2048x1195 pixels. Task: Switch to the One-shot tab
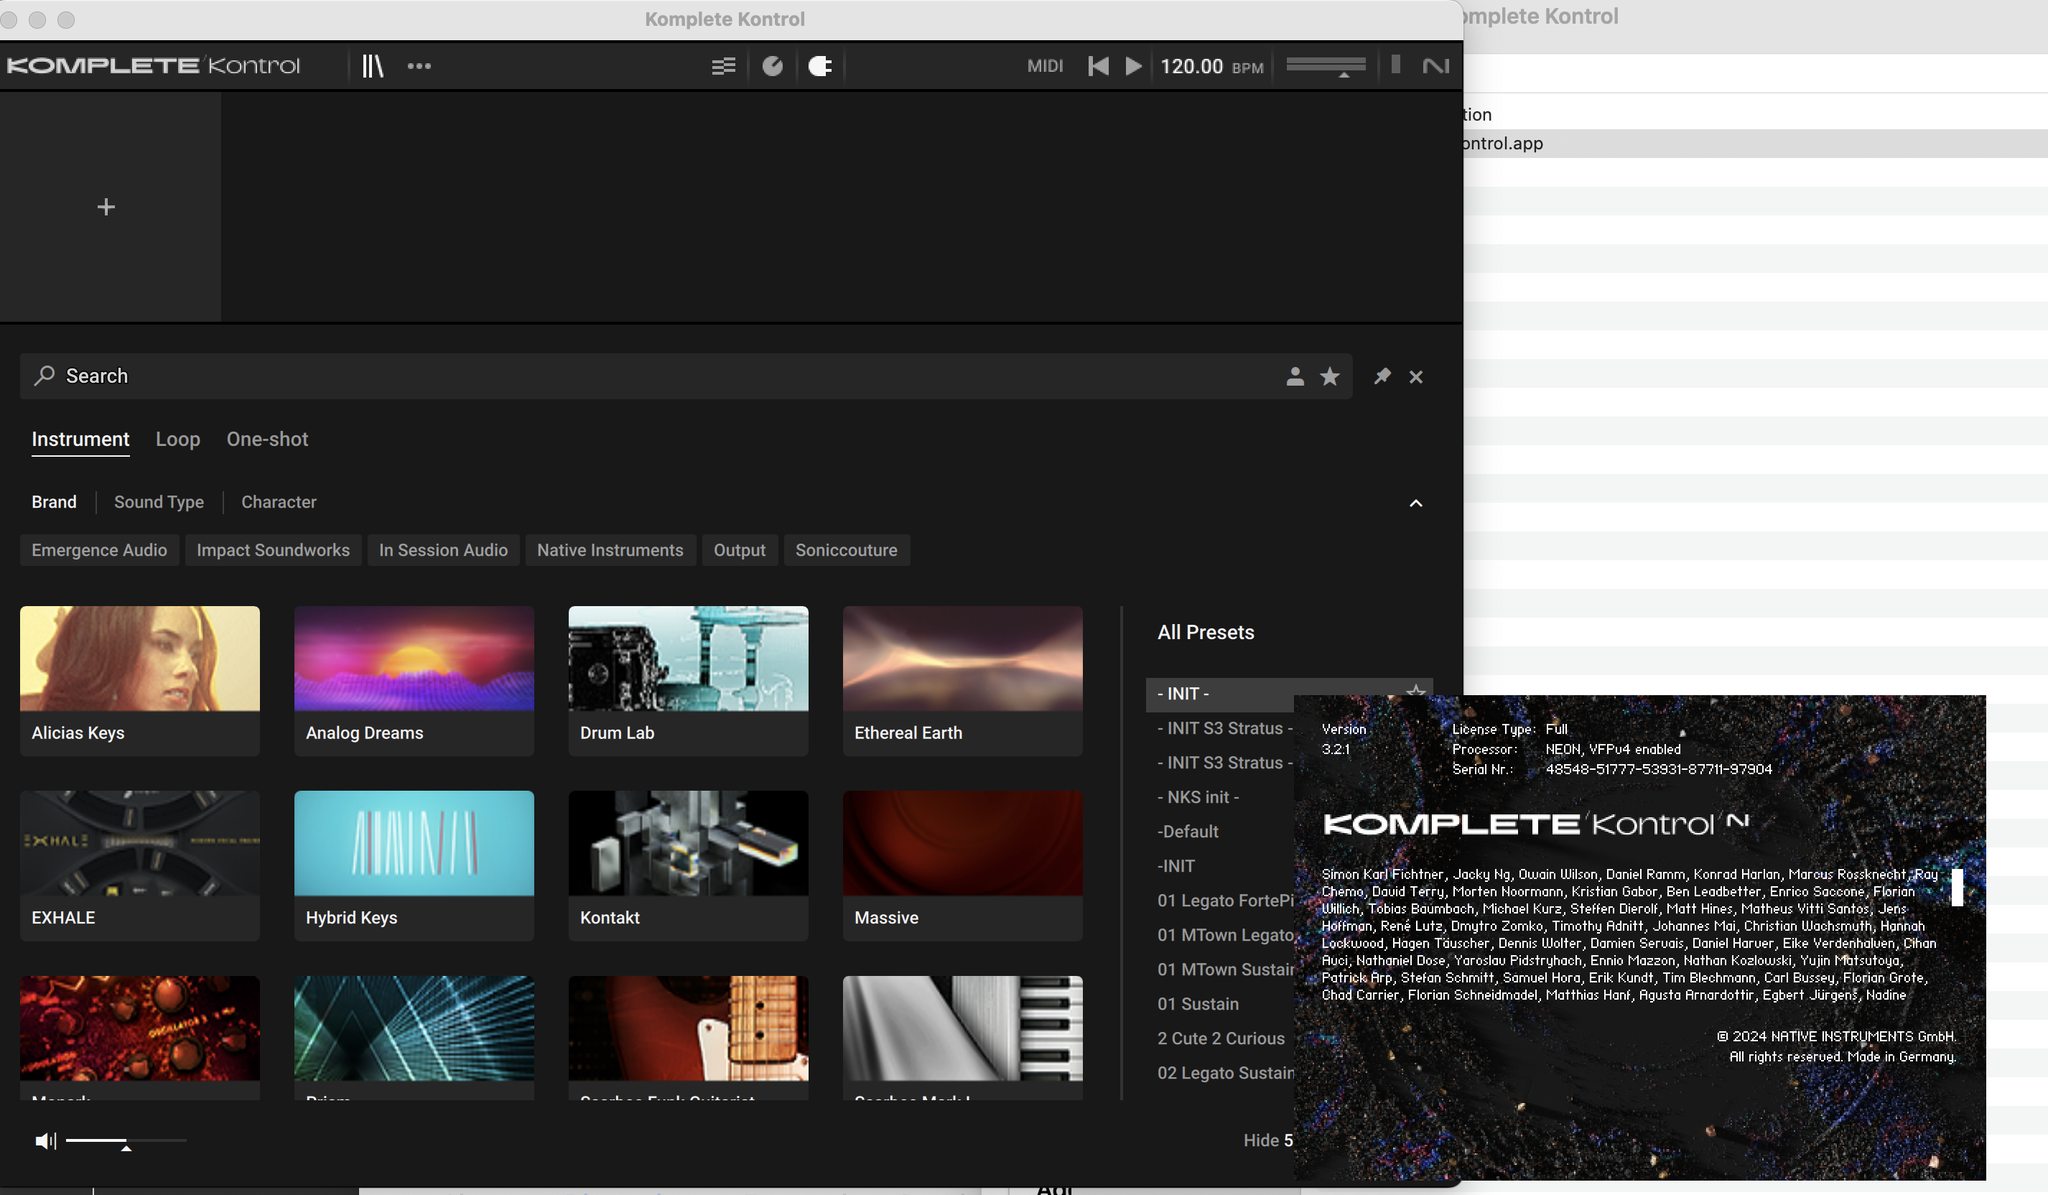(x=267, y=439)
